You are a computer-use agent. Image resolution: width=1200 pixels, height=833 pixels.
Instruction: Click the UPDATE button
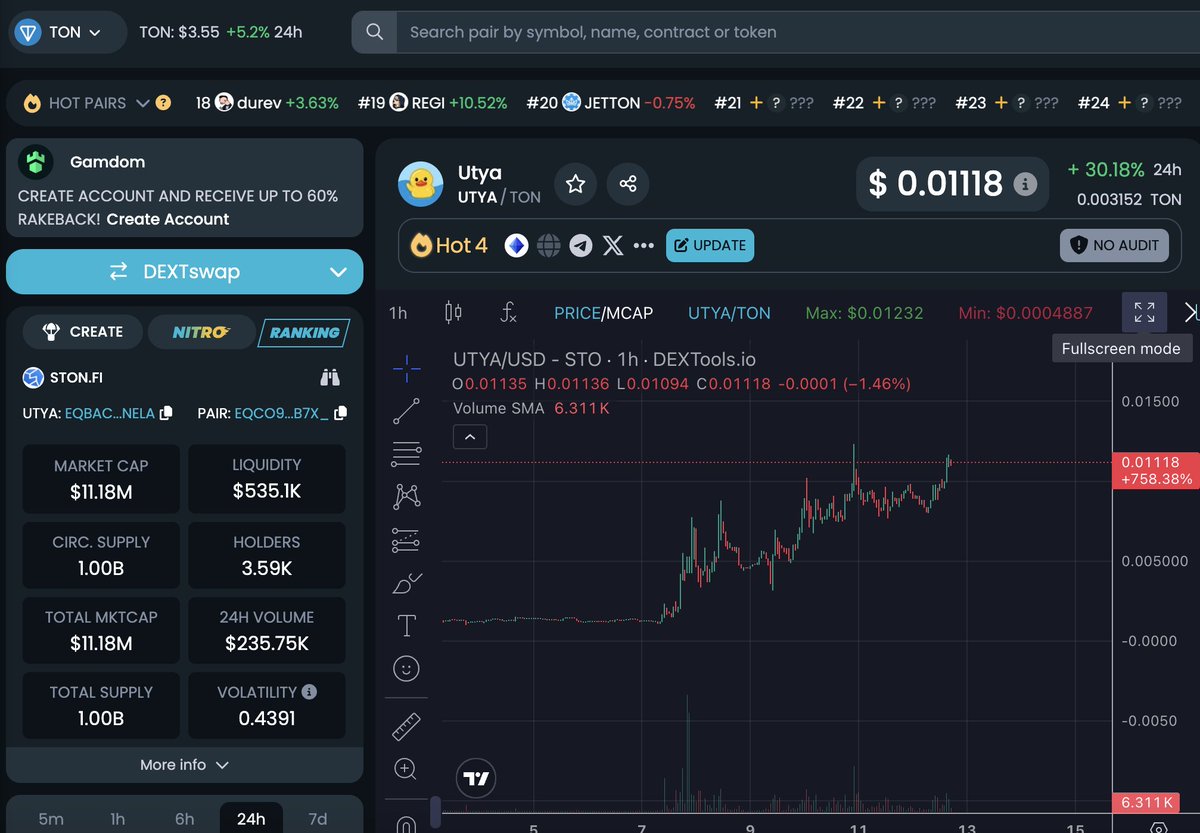710,245
